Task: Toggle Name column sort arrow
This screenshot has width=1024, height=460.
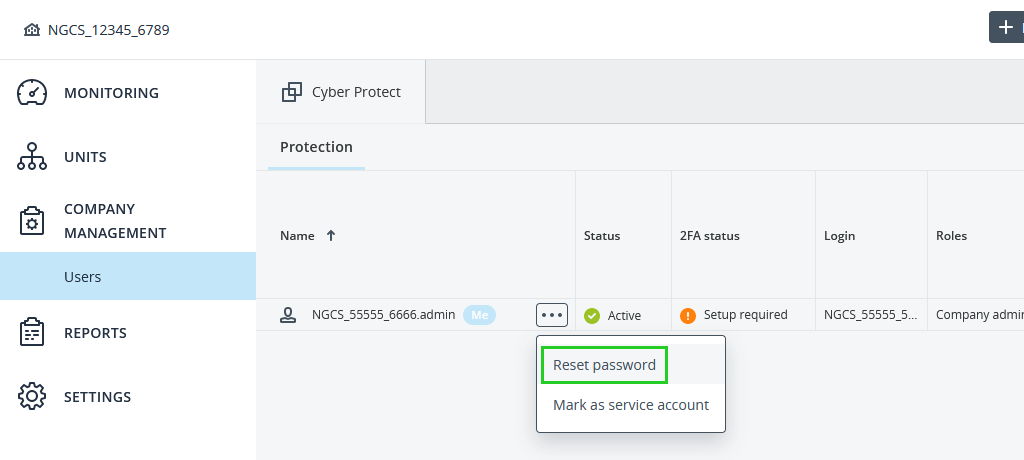Action: 331,236
